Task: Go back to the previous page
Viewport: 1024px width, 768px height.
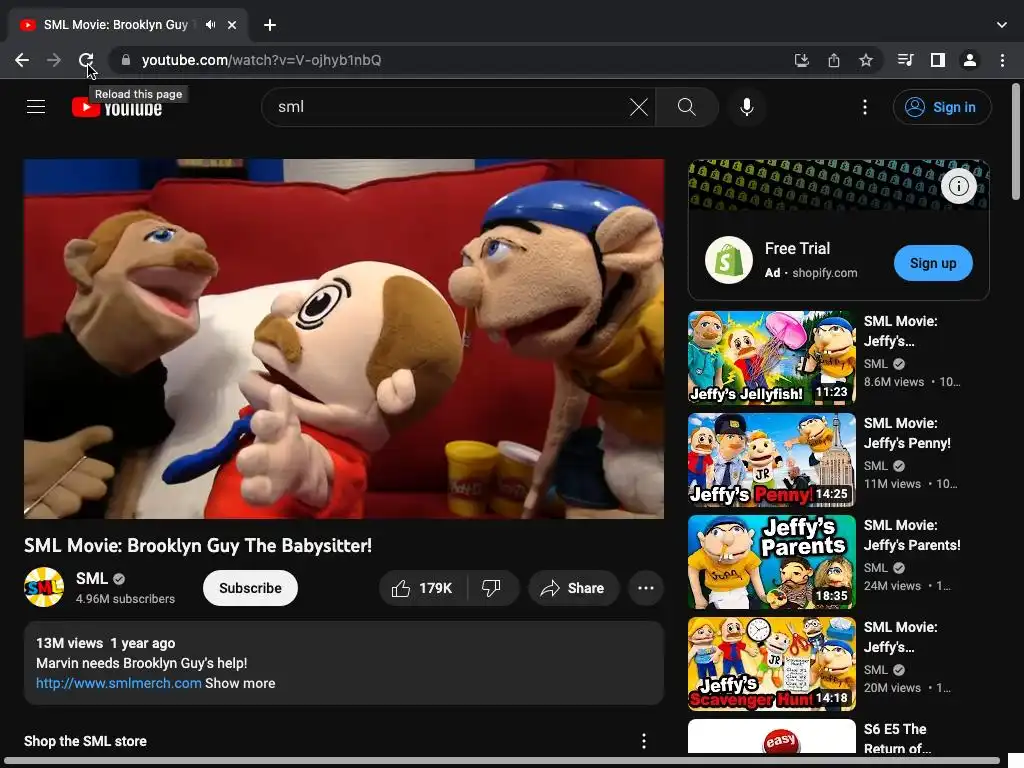Action: tap(22, 60)
